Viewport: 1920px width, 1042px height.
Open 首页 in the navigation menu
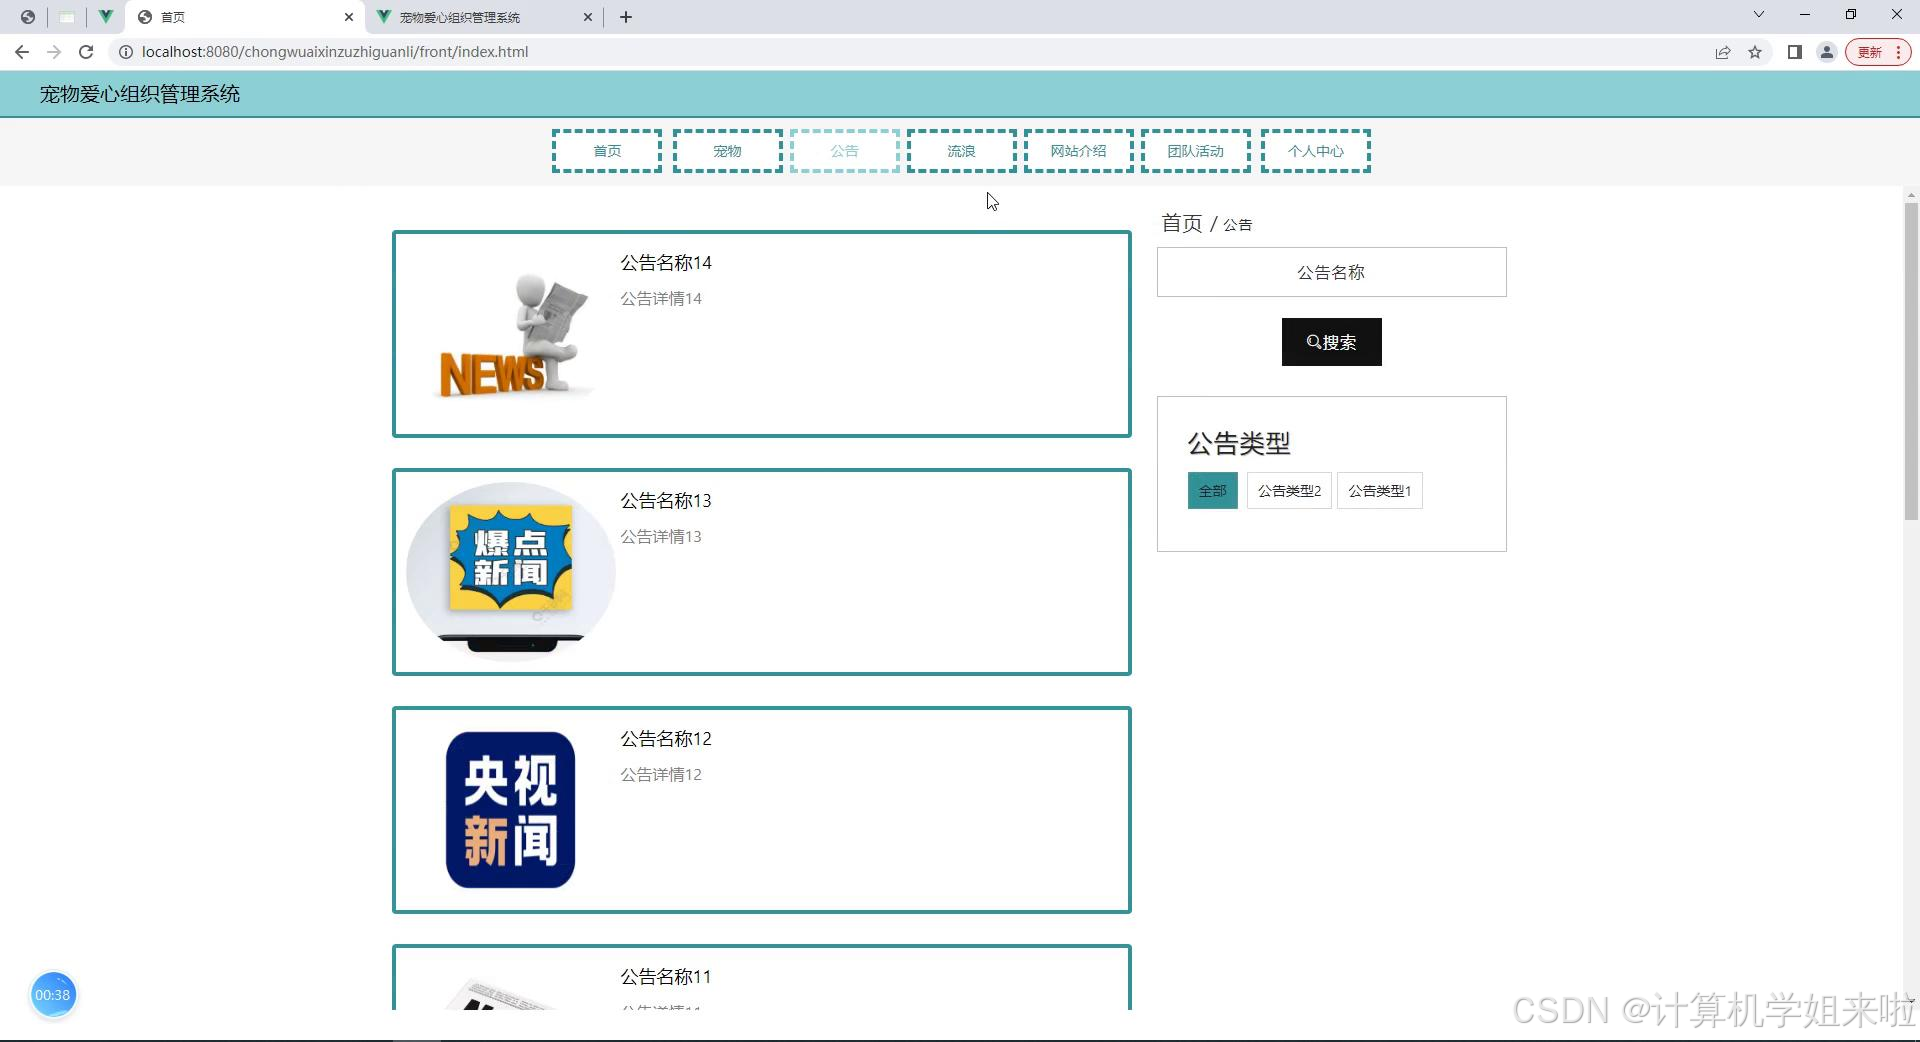click(607, 151)
